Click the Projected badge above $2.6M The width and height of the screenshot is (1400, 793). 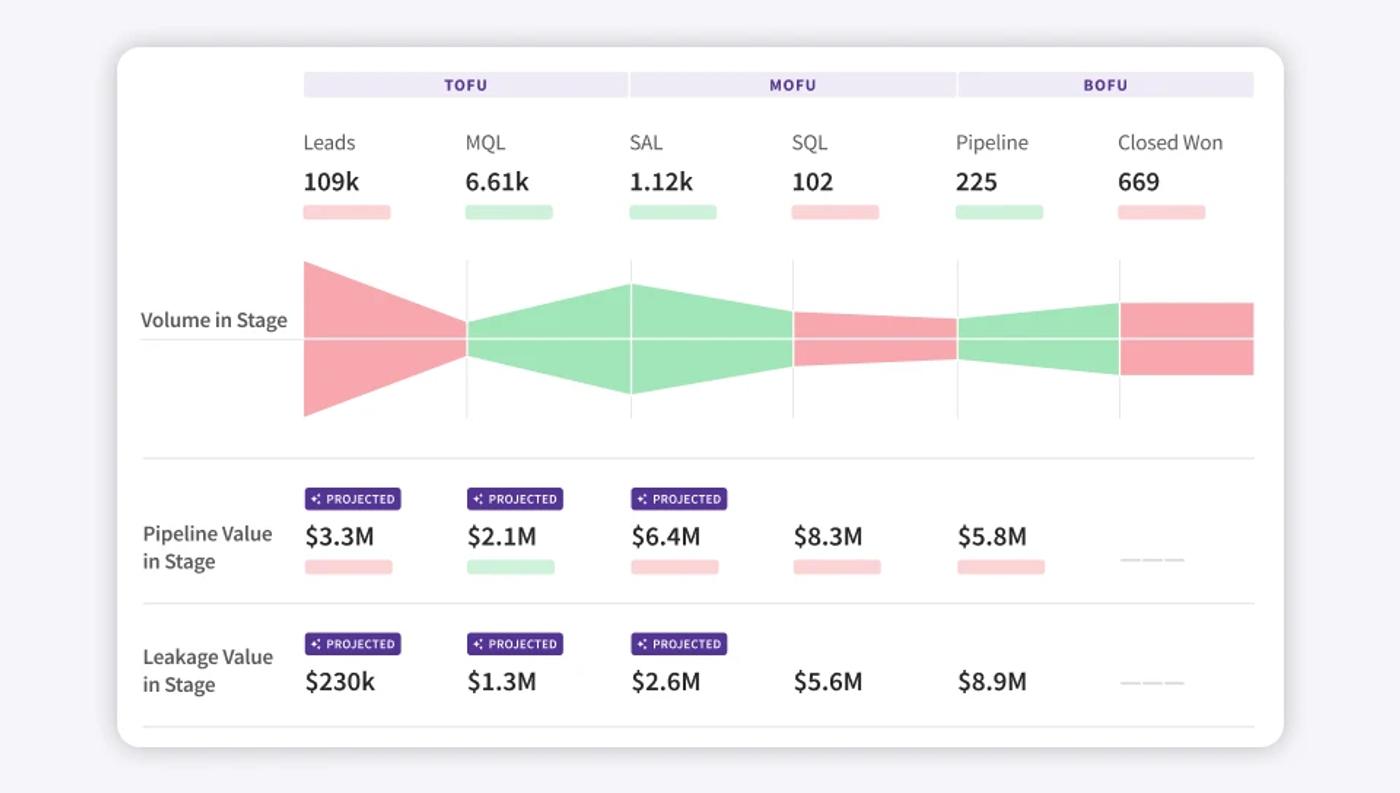pyautogui.click(x=679, y=644)
